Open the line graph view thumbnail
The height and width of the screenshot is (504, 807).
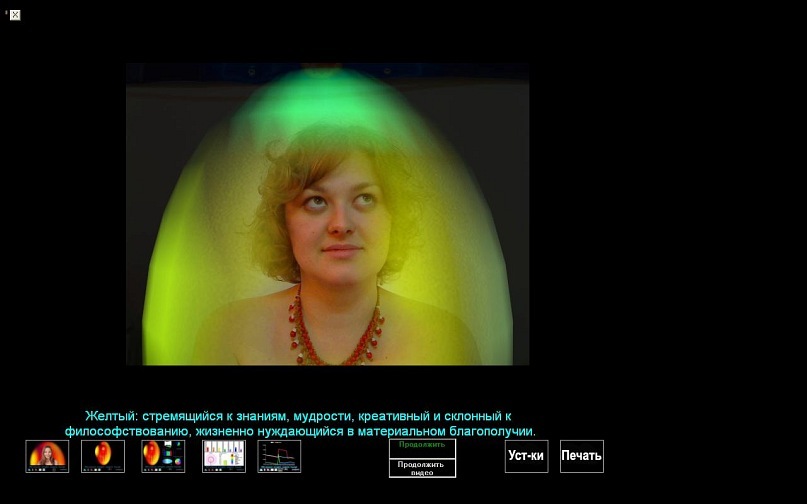point(279,456)
